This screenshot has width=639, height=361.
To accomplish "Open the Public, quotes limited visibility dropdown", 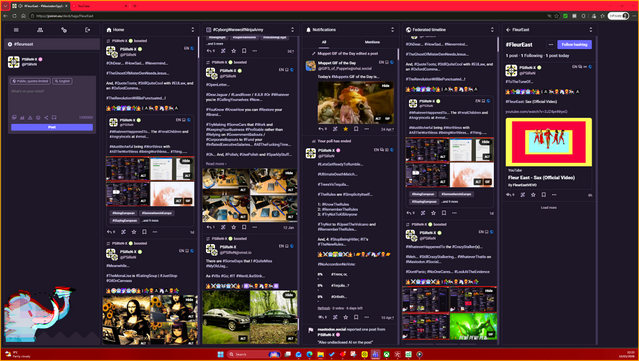I will coord(30,81).
